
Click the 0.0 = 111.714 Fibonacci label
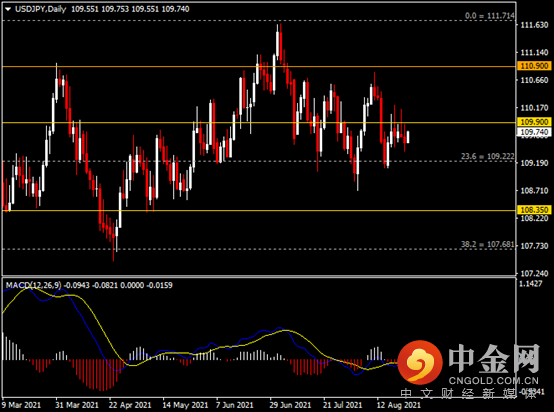pos(489,16)
